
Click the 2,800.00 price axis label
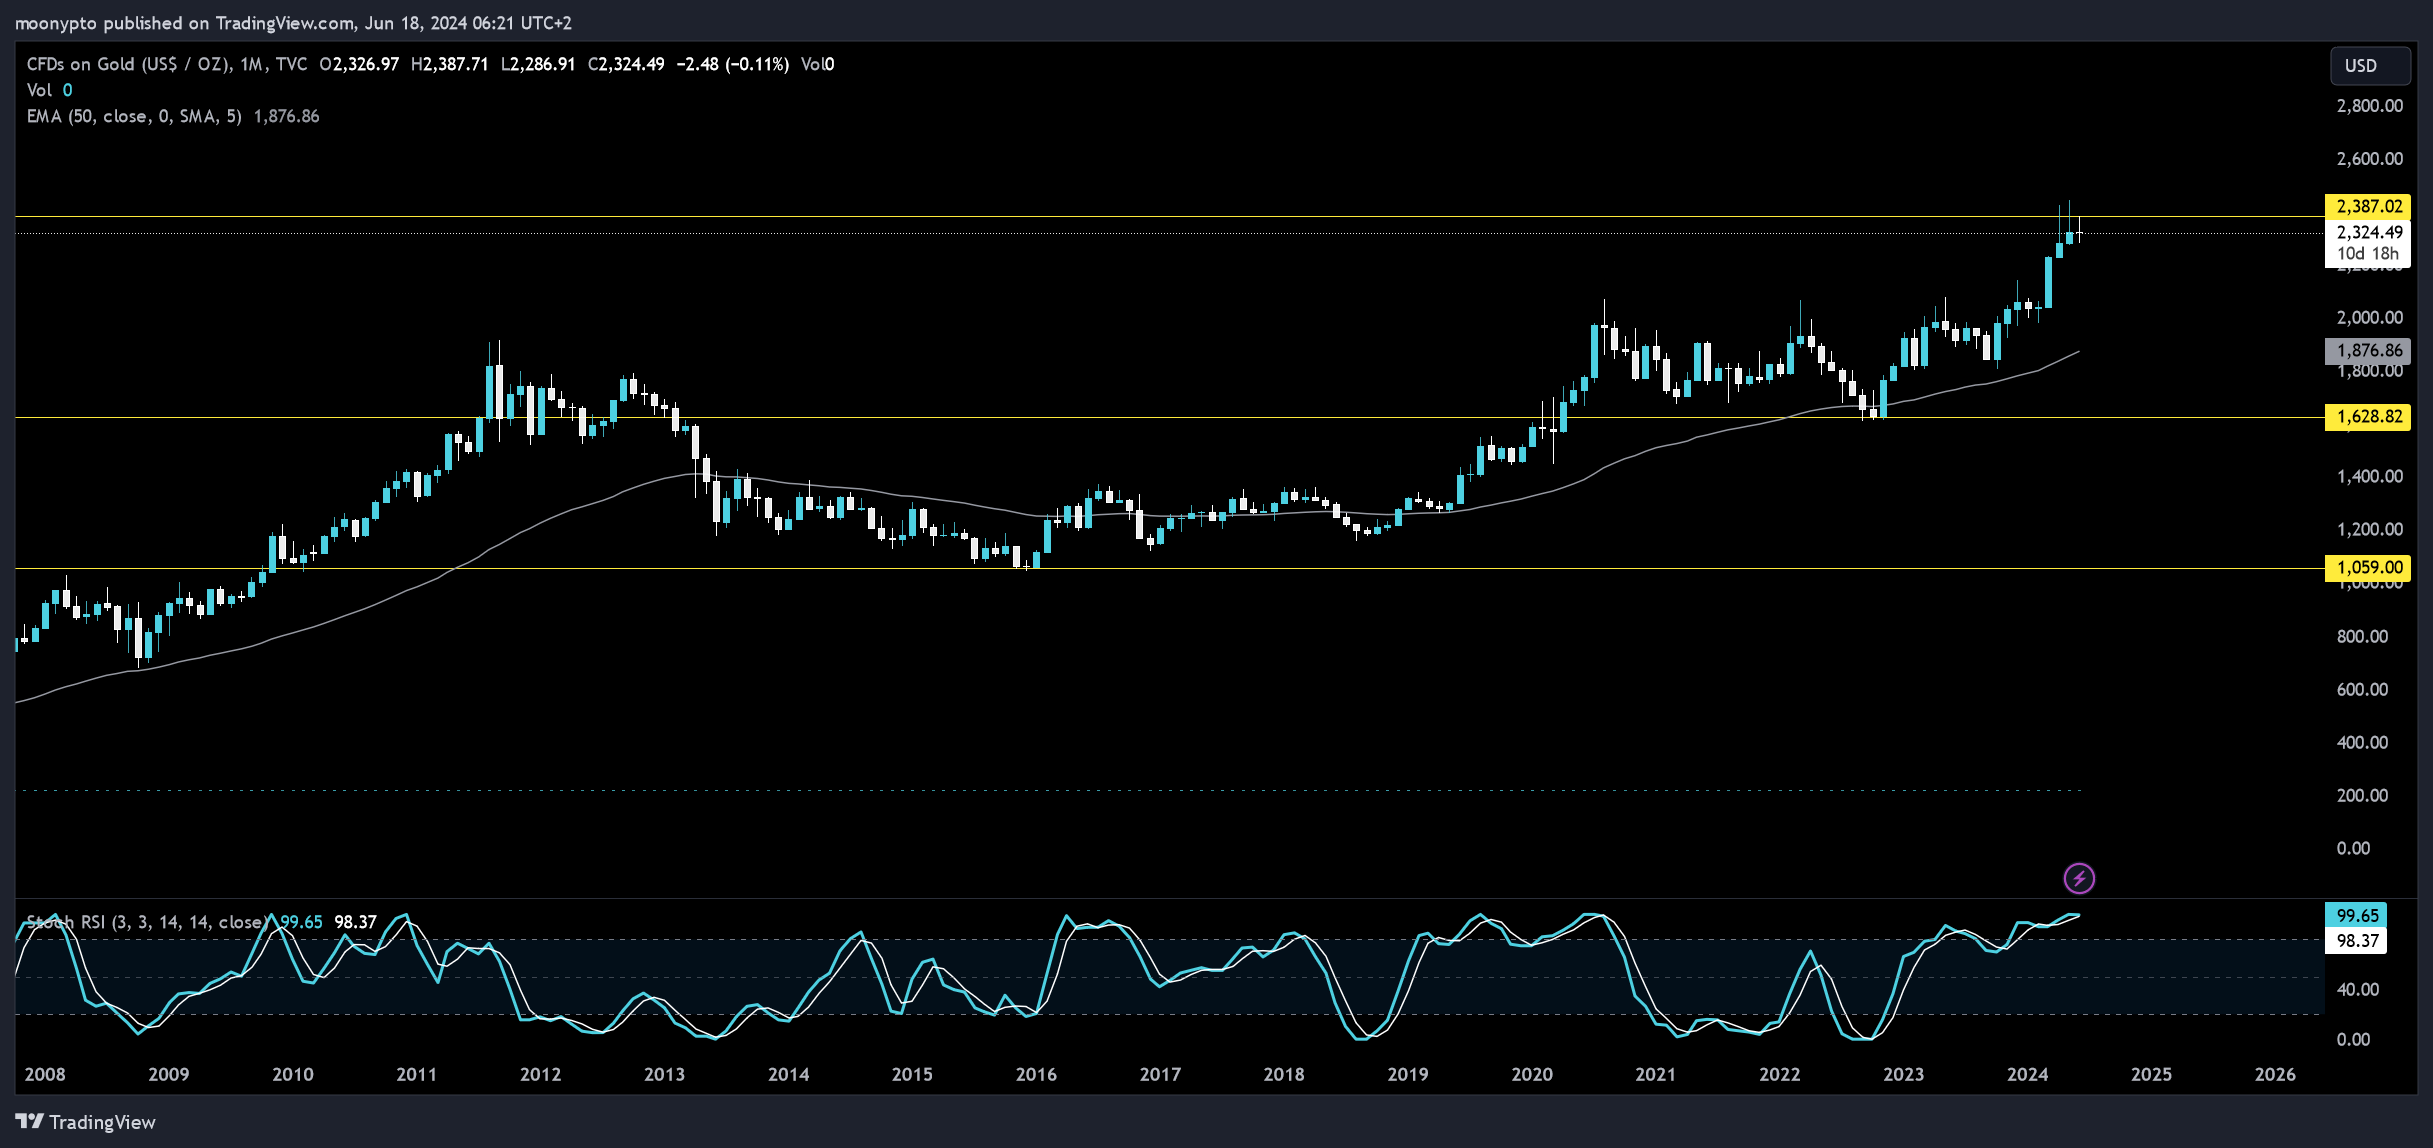pos(2369,106)
